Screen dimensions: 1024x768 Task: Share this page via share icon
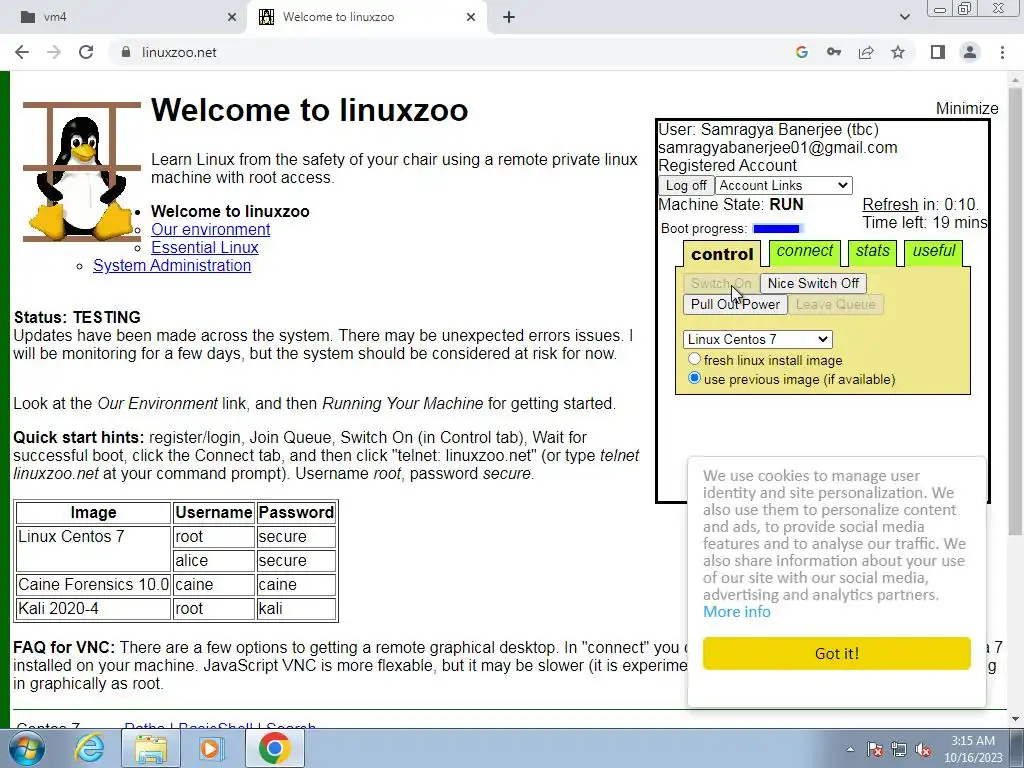point(866,52)
